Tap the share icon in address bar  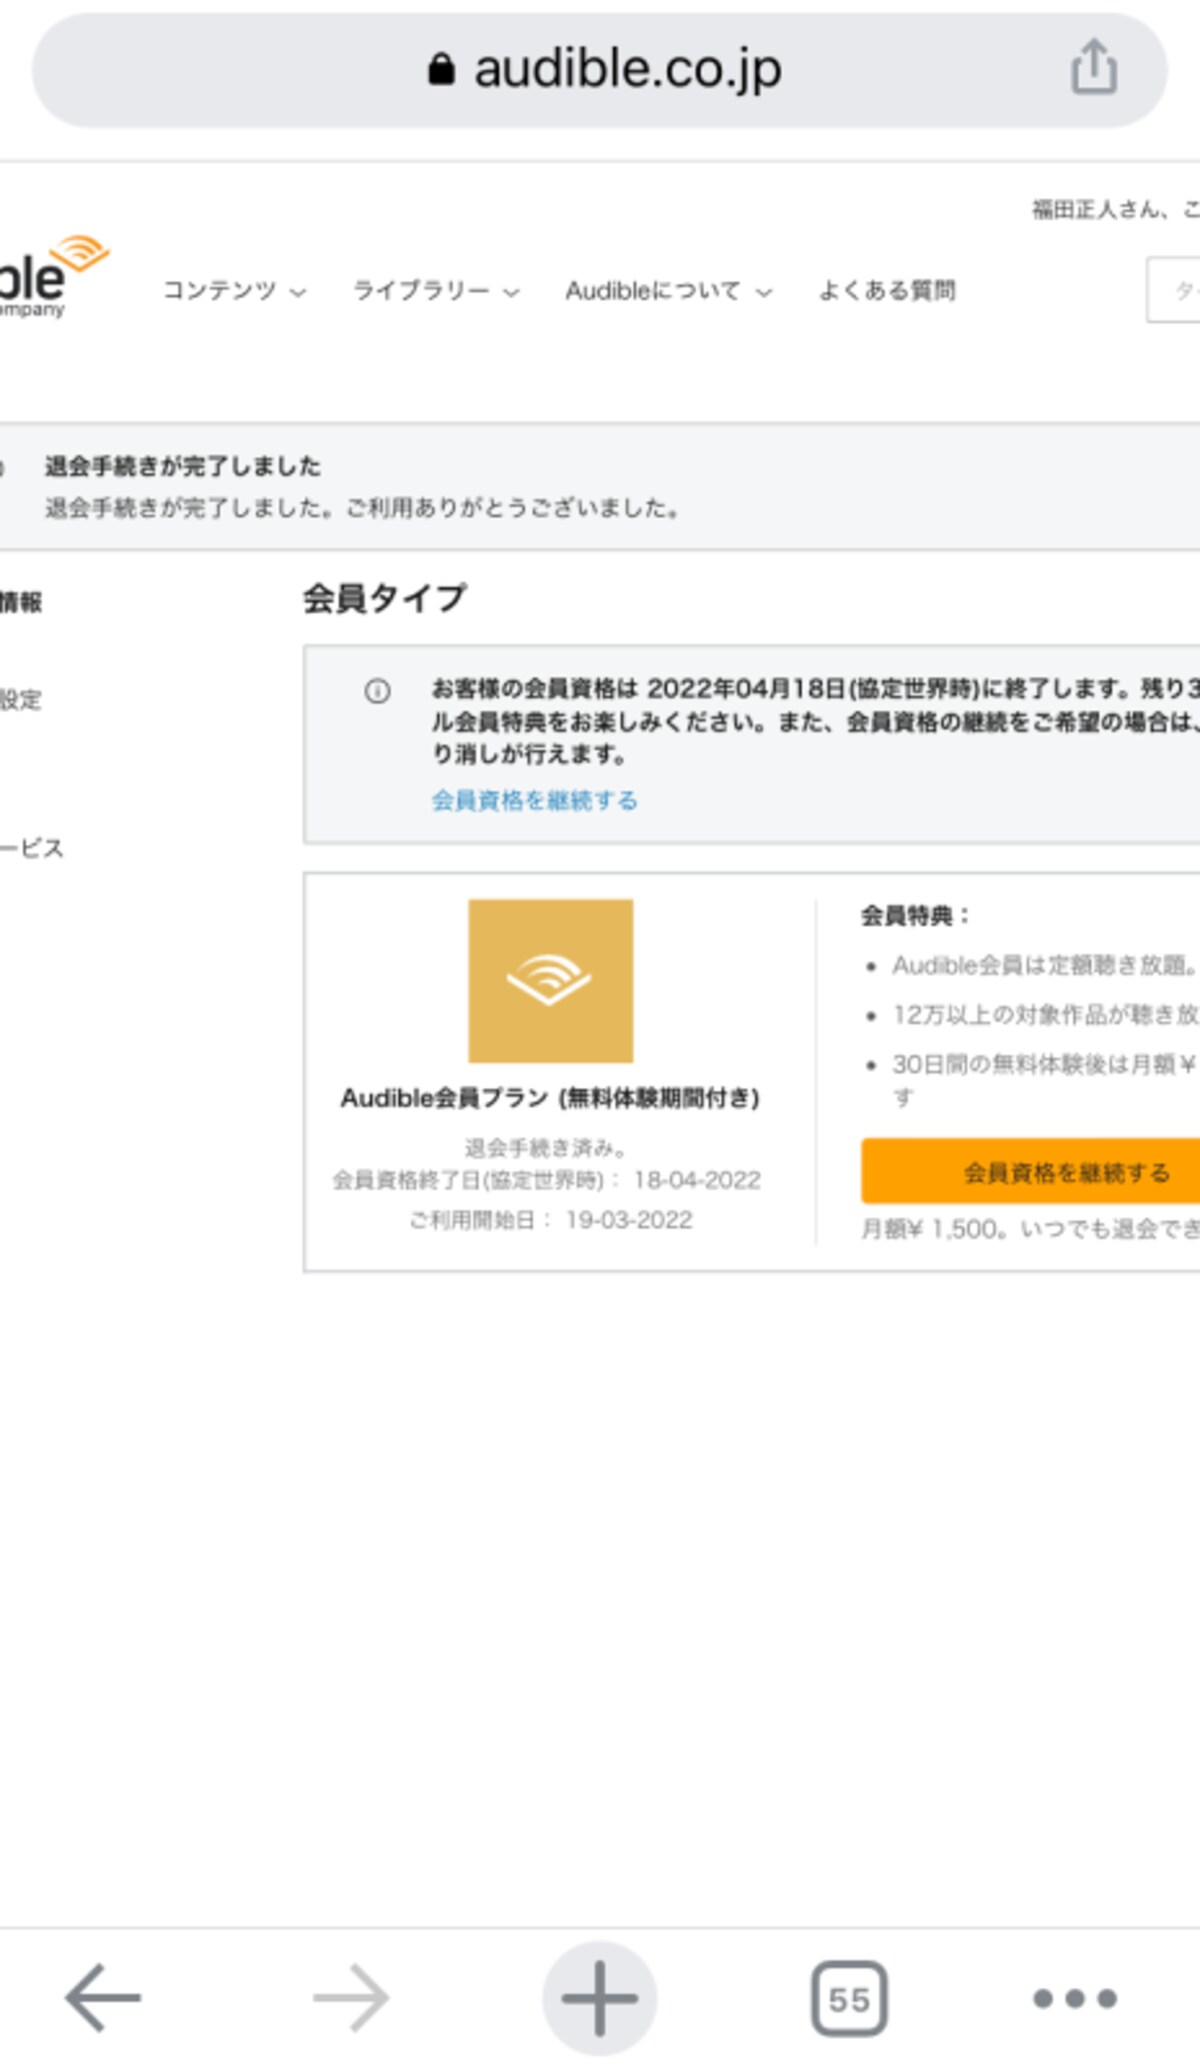pos(1093,67)
